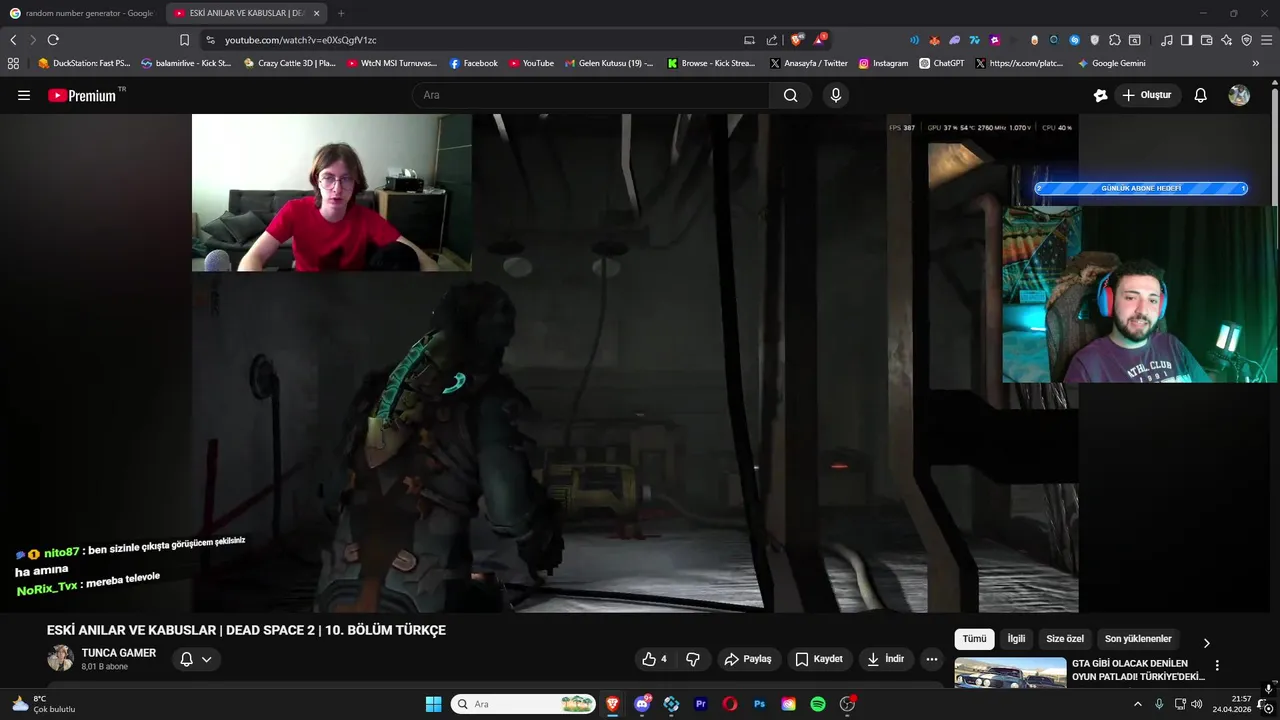Open options menu for the GTA video
The image size is (1280, 720).
(1217, 665)
